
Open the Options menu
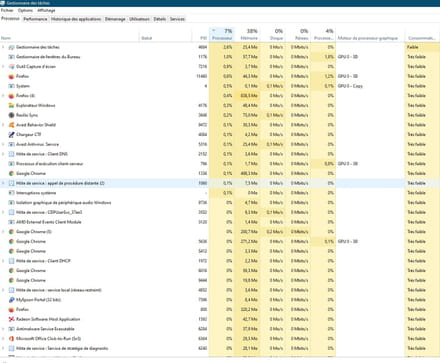click(25, 10)
